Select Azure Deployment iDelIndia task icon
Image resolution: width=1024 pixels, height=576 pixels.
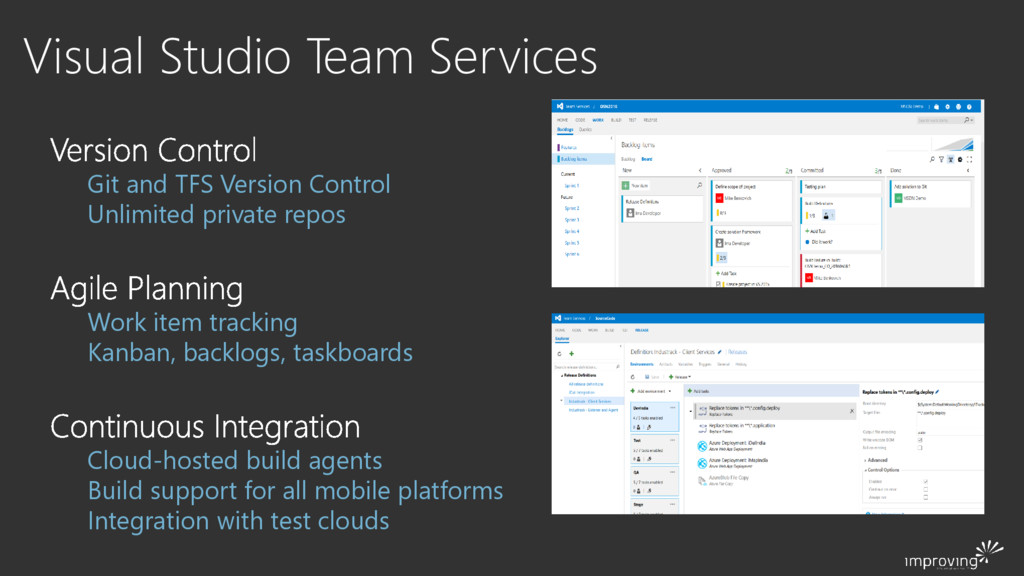(702, 445)
